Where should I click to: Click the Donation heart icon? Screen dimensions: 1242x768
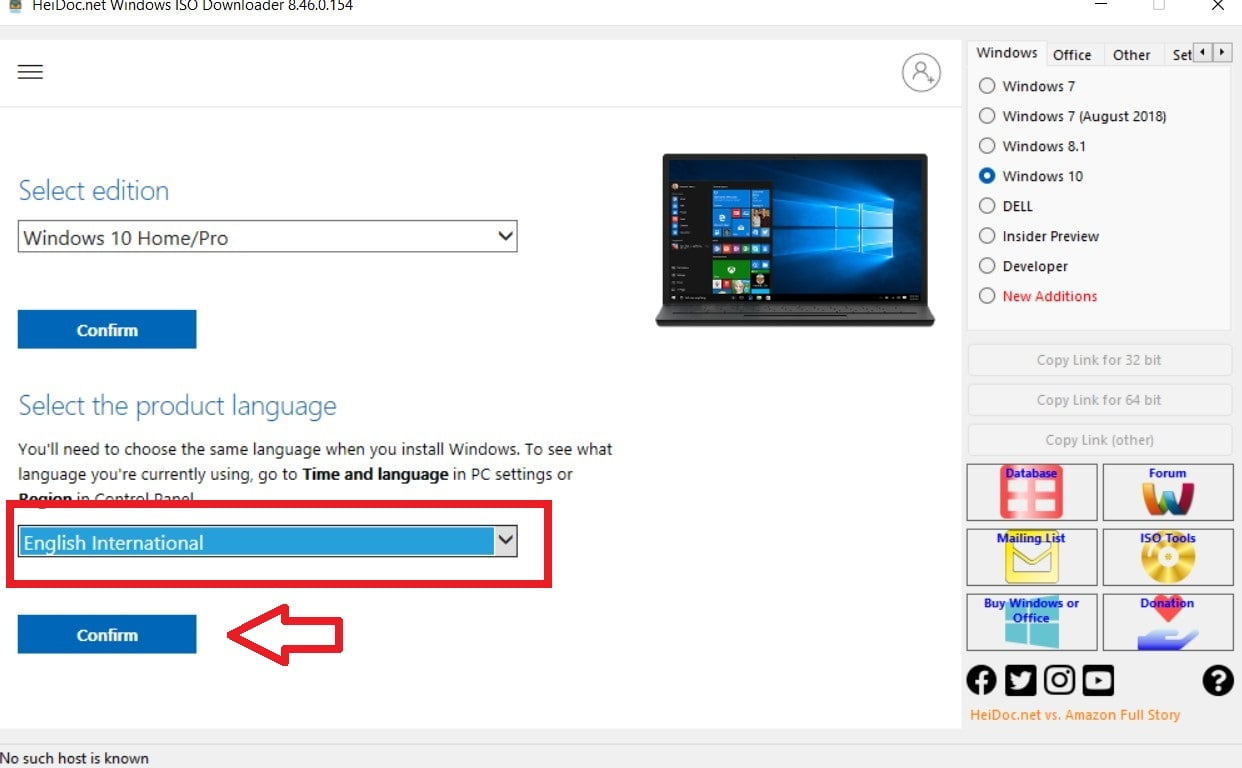tap(1167, 622)
